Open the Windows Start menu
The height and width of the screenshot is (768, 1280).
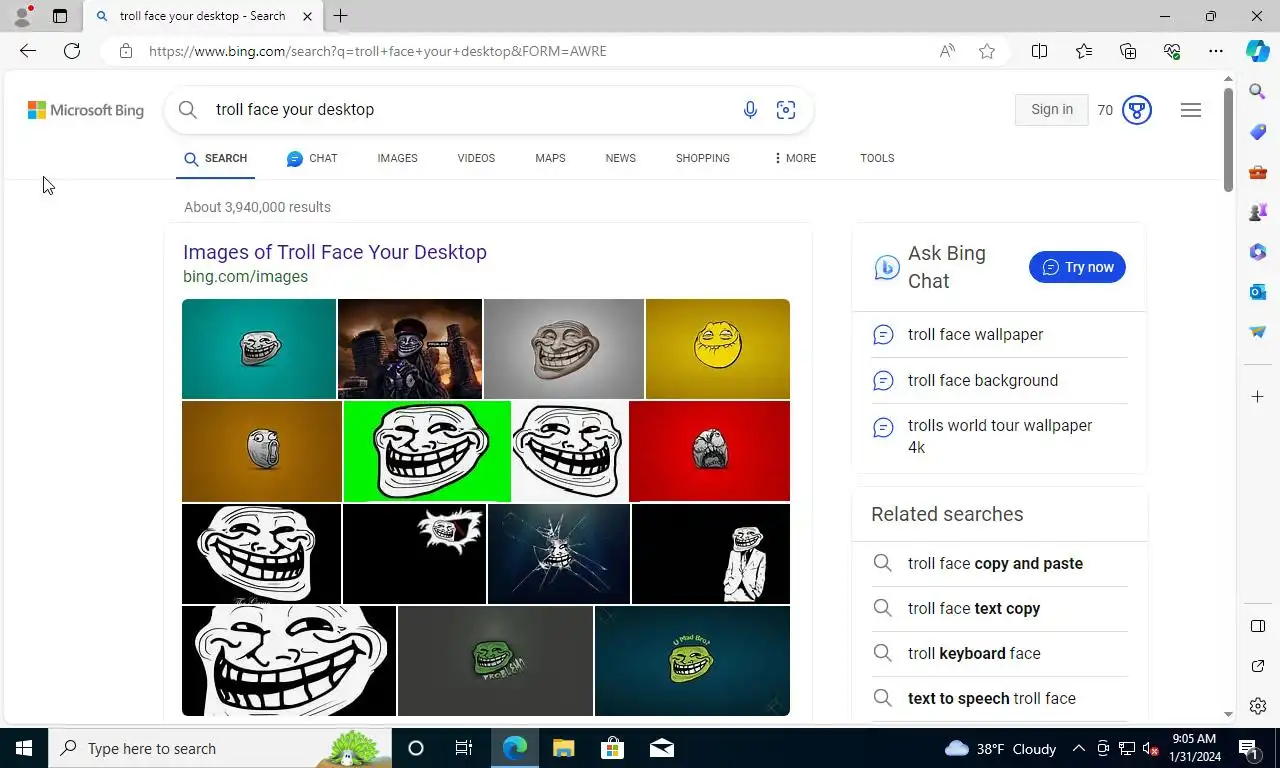(x=24, y=748)
